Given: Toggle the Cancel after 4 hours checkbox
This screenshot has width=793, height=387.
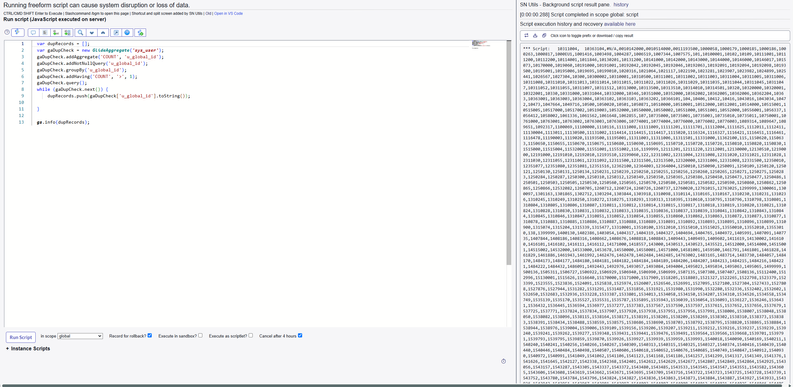Looking at the screenshot, I should pos(300,335).
